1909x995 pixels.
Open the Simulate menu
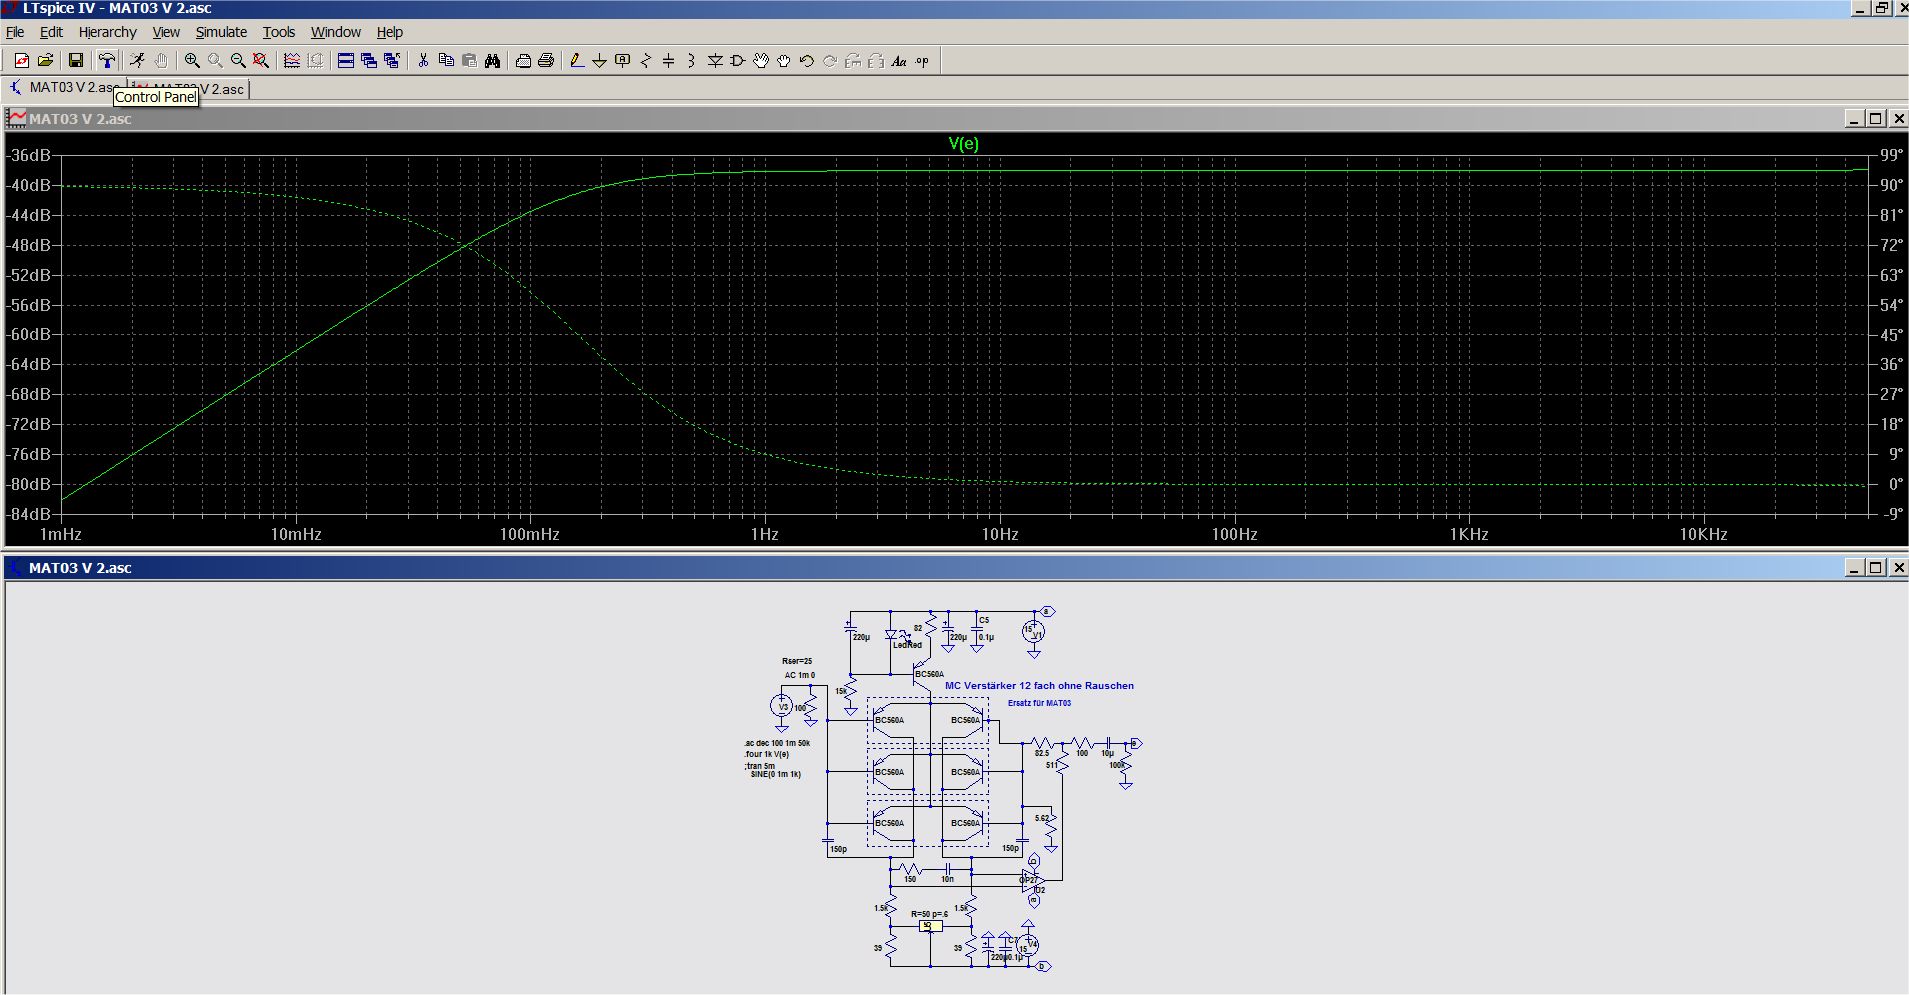click(x=221, y=32)
